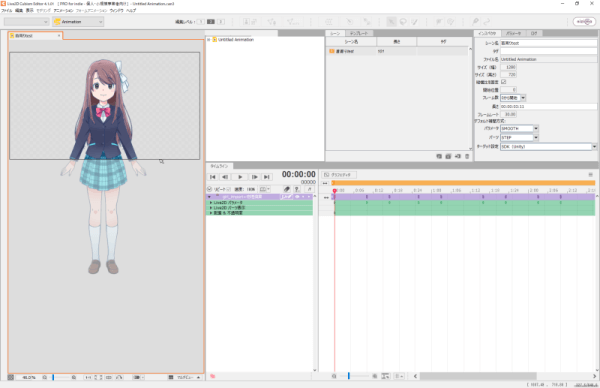Click the delete scene trash icon

click(x=467, y=156)
